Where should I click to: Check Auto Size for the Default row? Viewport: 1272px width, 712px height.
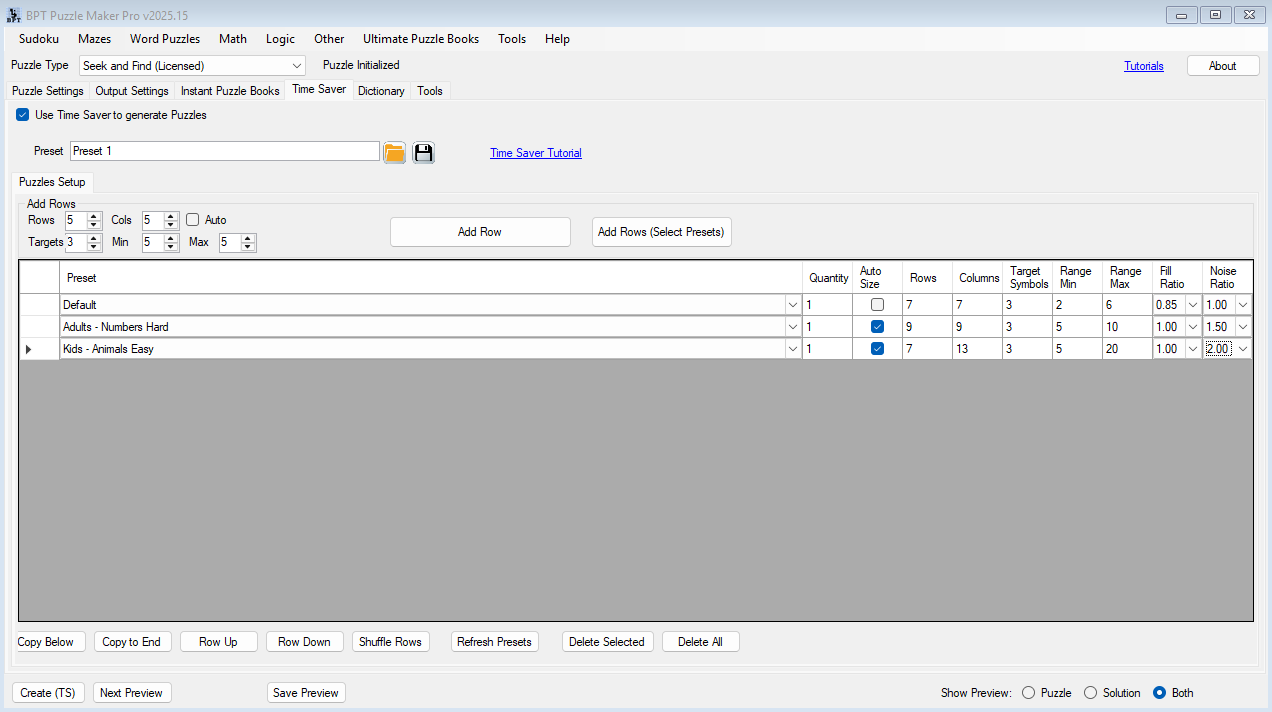coord(877,305)
